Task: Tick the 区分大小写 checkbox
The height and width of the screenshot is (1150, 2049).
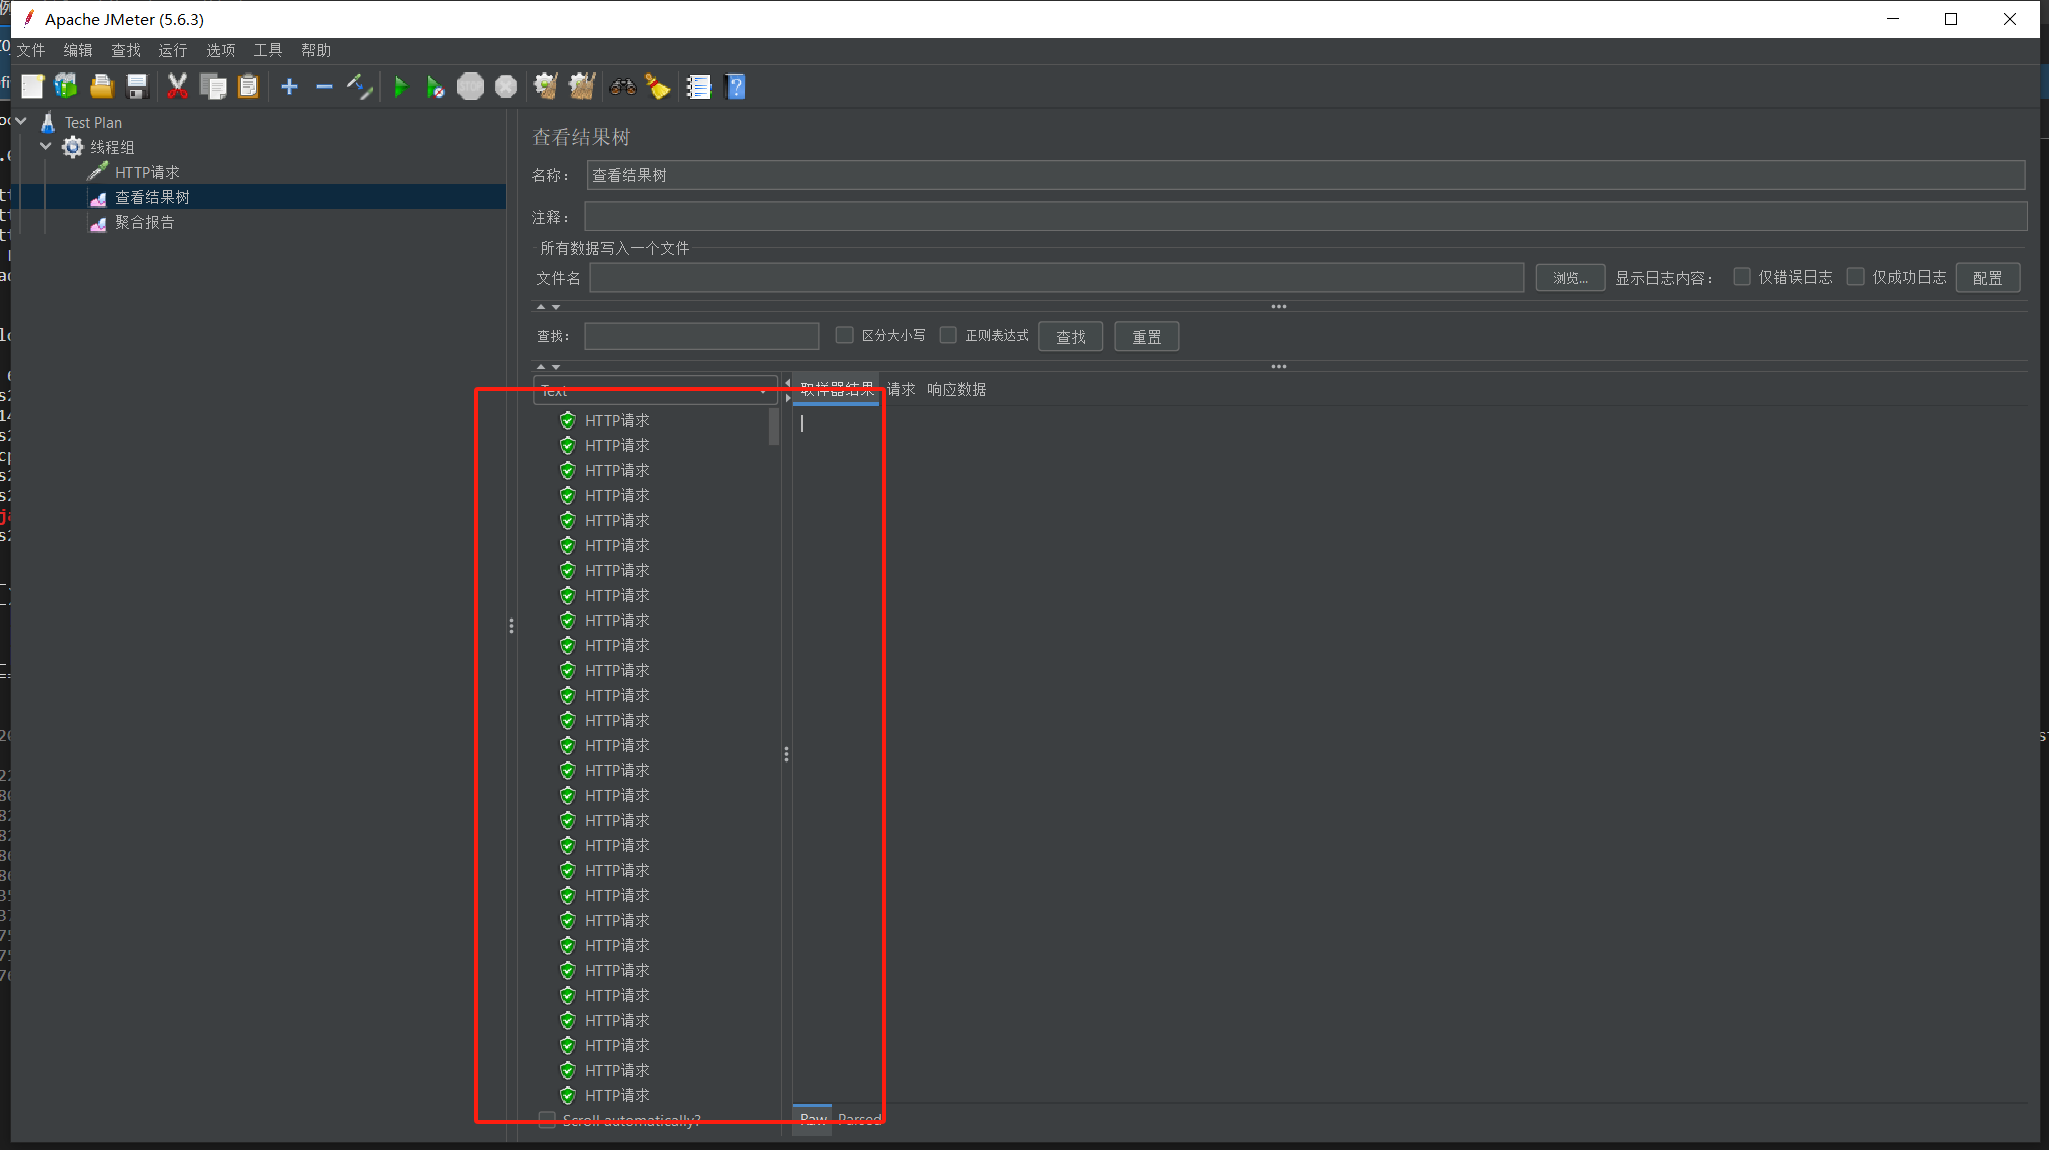Action: pyautogui.click(x=844, y=335)
